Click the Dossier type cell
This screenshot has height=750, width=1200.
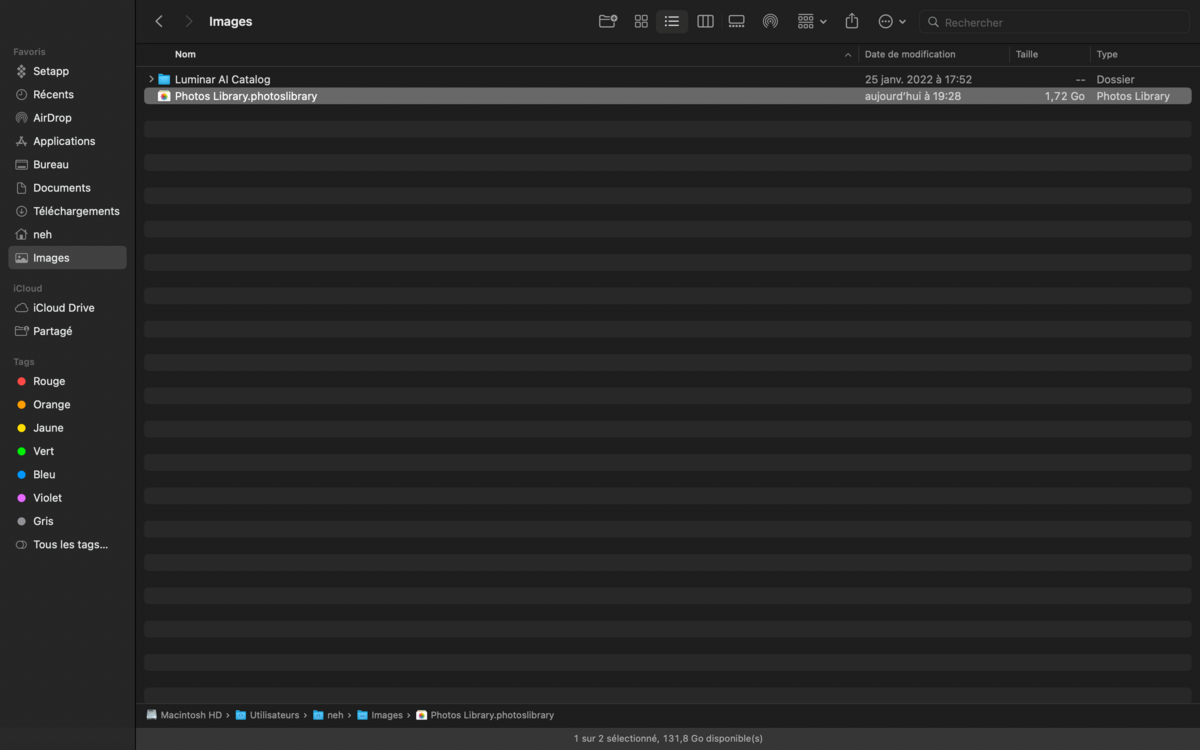click(1115, 79)
